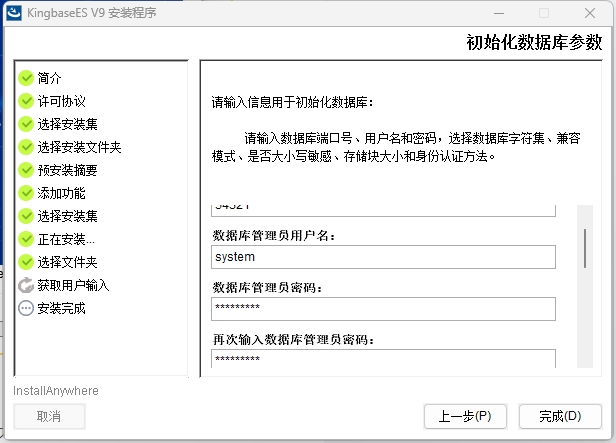616x443 pixels.
Task: Click into the 数据库管理员密码 password field
Action: click(383, 309)
